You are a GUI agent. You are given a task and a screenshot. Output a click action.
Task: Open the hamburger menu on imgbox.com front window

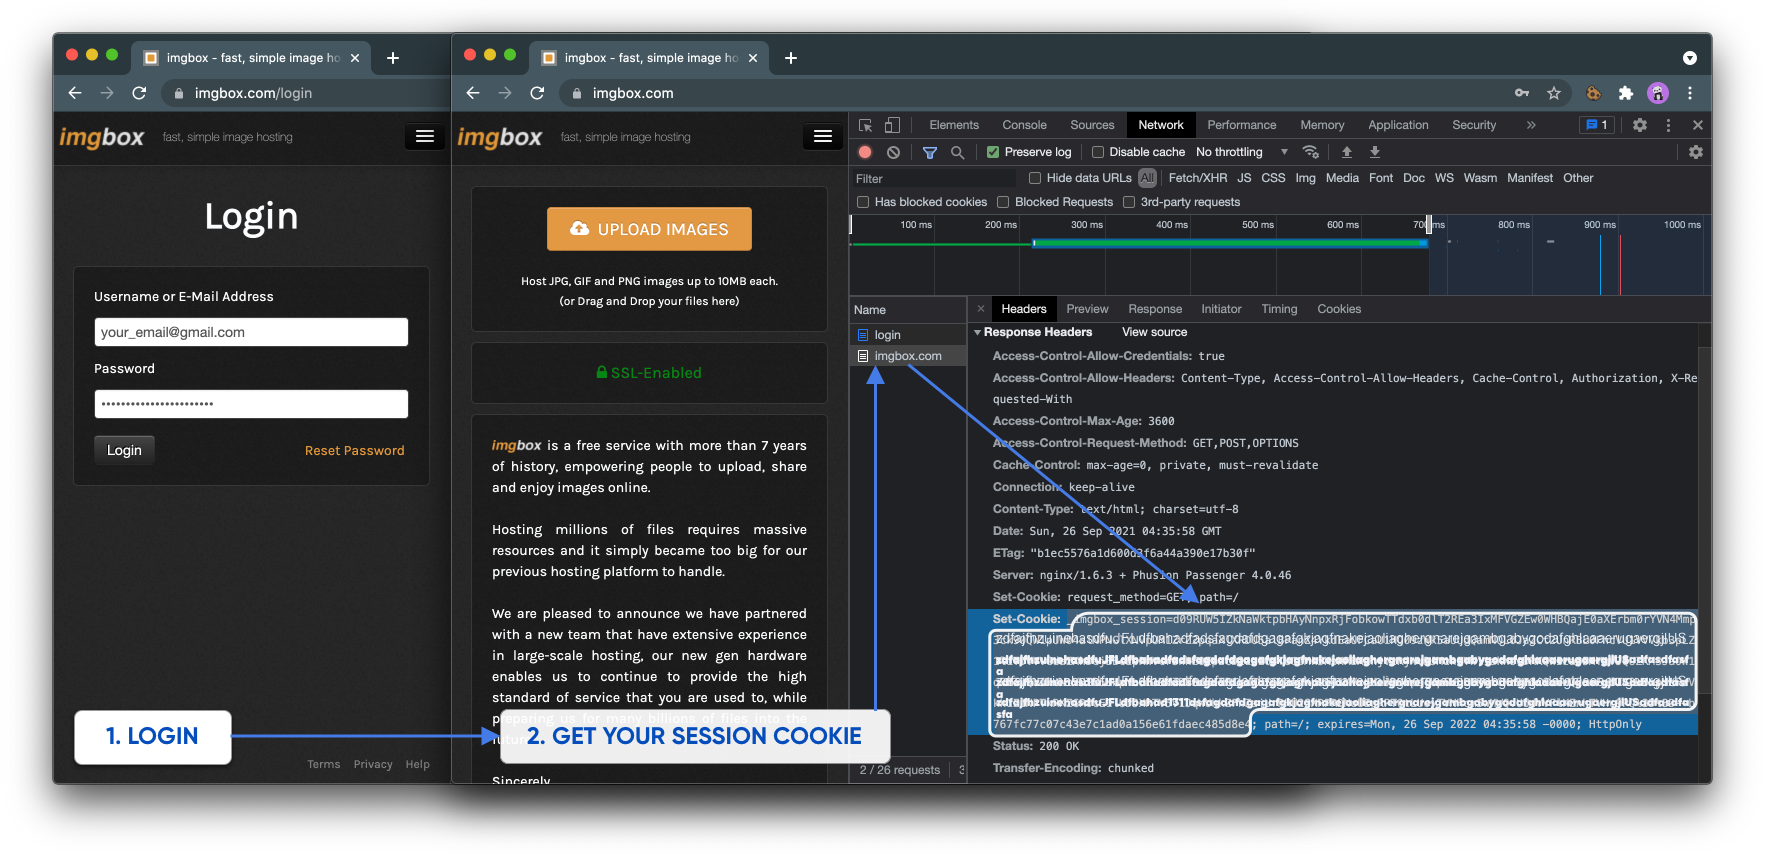pos(823,137)
